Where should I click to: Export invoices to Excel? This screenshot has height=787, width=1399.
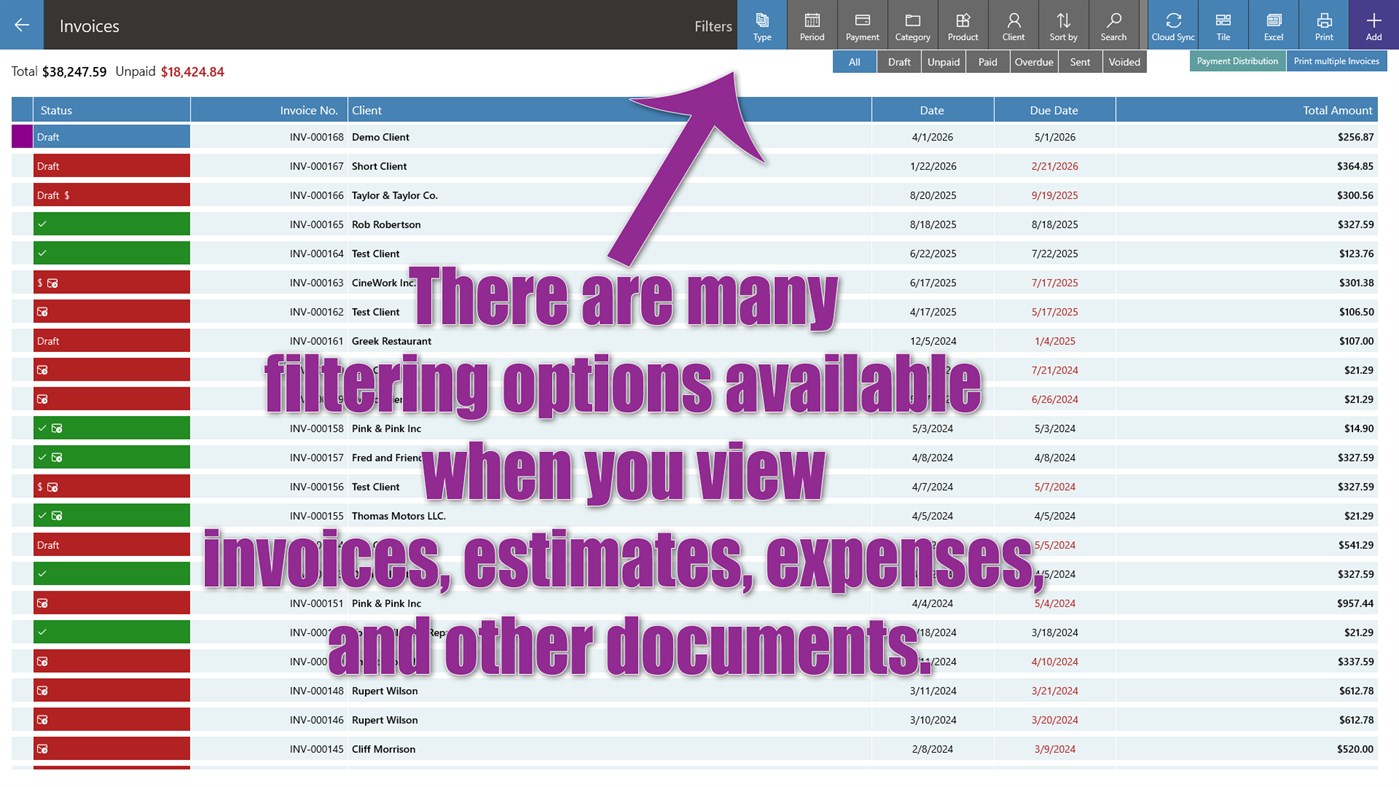(x=1273, y=24)
